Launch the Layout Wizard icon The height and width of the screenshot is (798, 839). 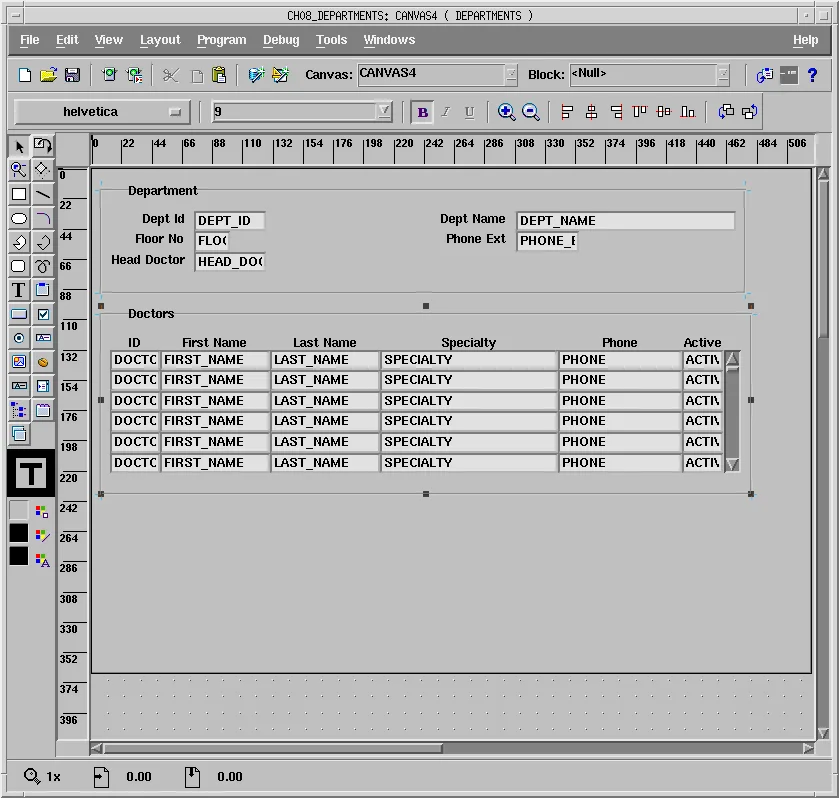pos(280,75)
